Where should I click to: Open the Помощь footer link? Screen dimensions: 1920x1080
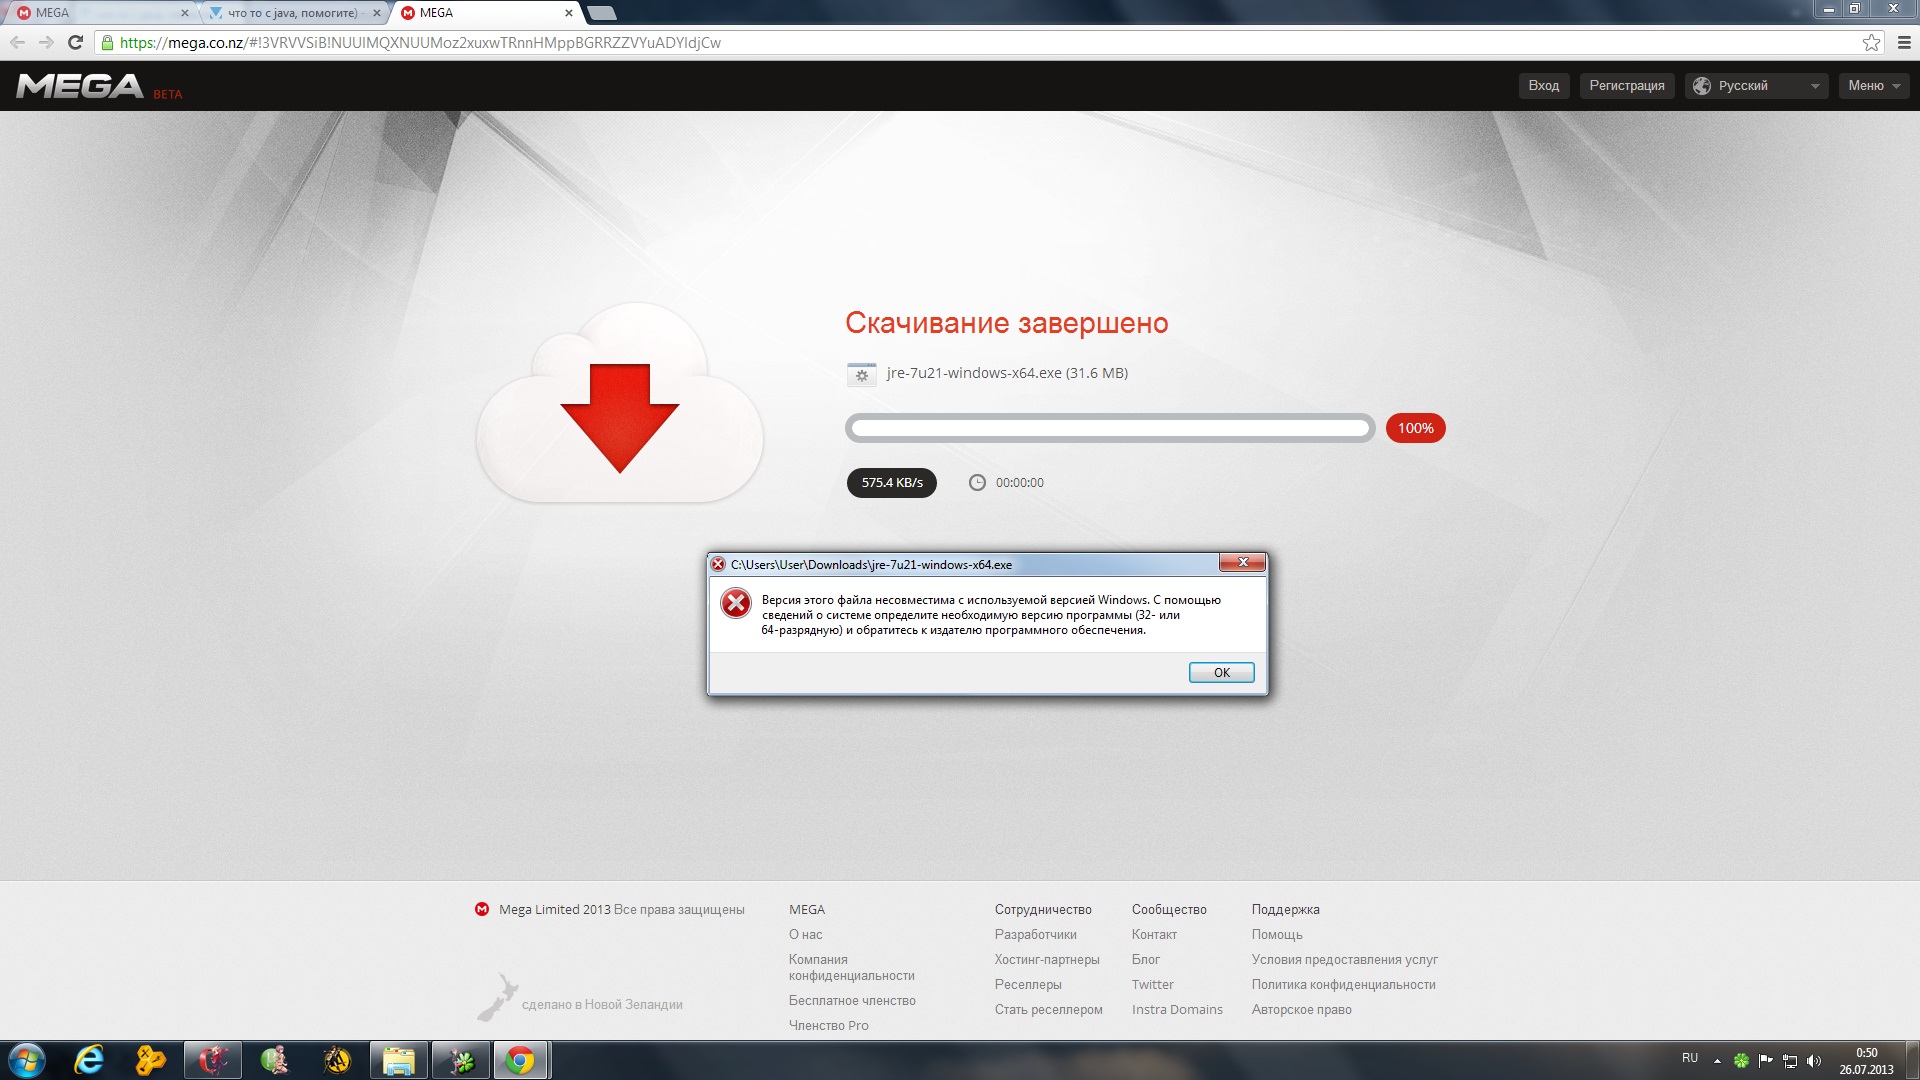click(x=1277, y=934)
